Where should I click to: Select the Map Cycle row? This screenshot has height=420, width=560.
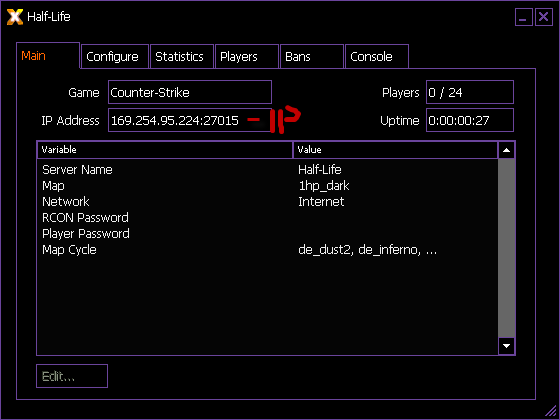coord(267,250)
